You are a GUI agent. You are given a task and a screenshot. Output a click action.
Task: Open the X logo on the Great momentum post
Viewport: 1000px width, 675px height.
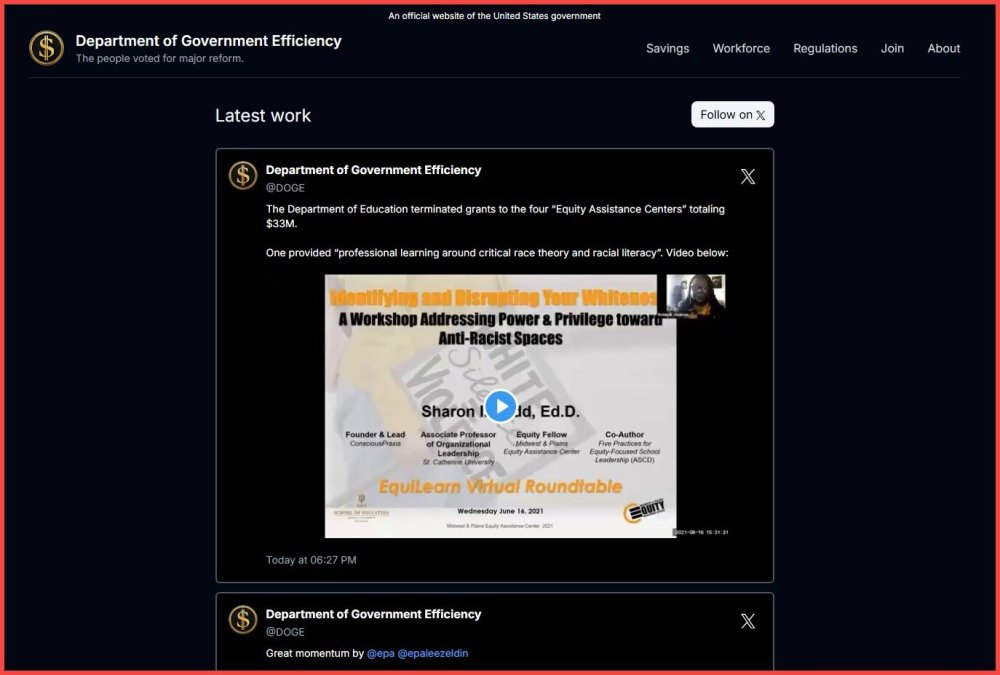pos(747,621)
